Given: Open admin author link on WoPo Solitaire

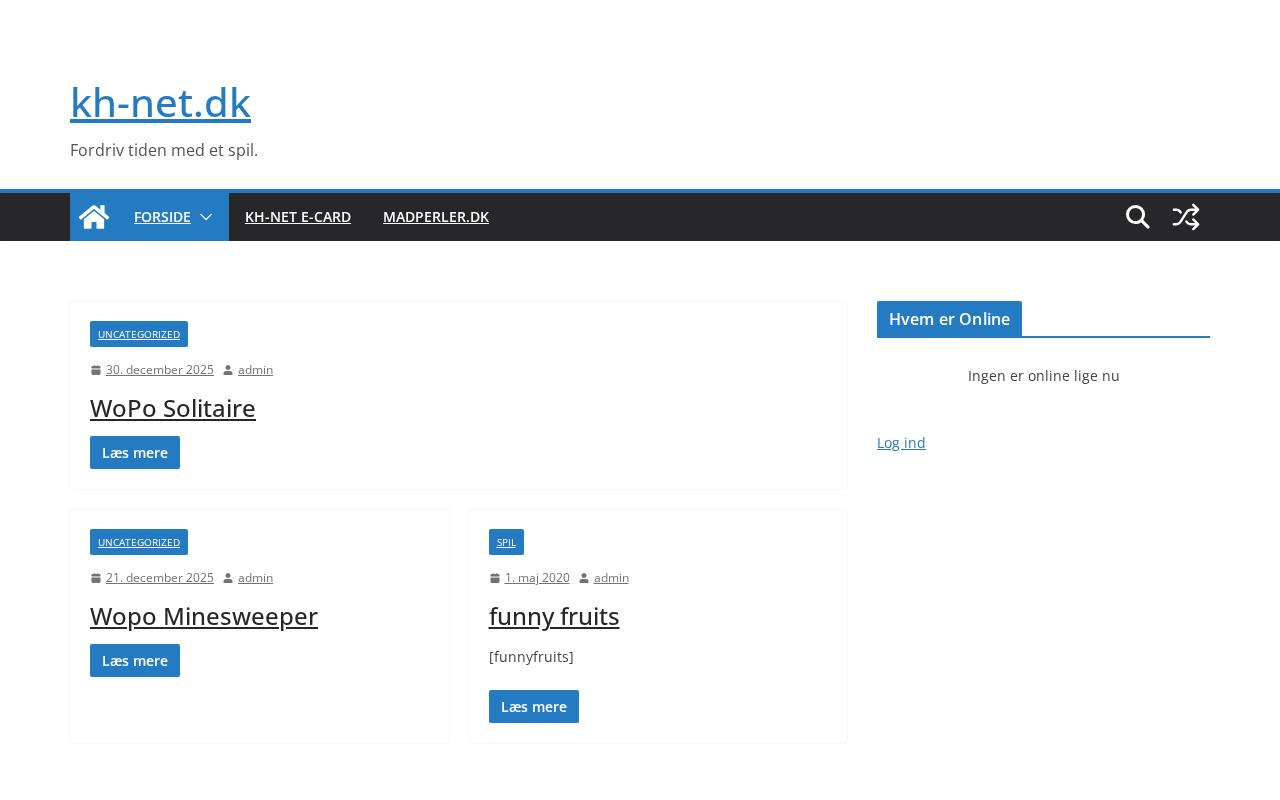Looking at the screenshot, I should (x=255, y=370).
